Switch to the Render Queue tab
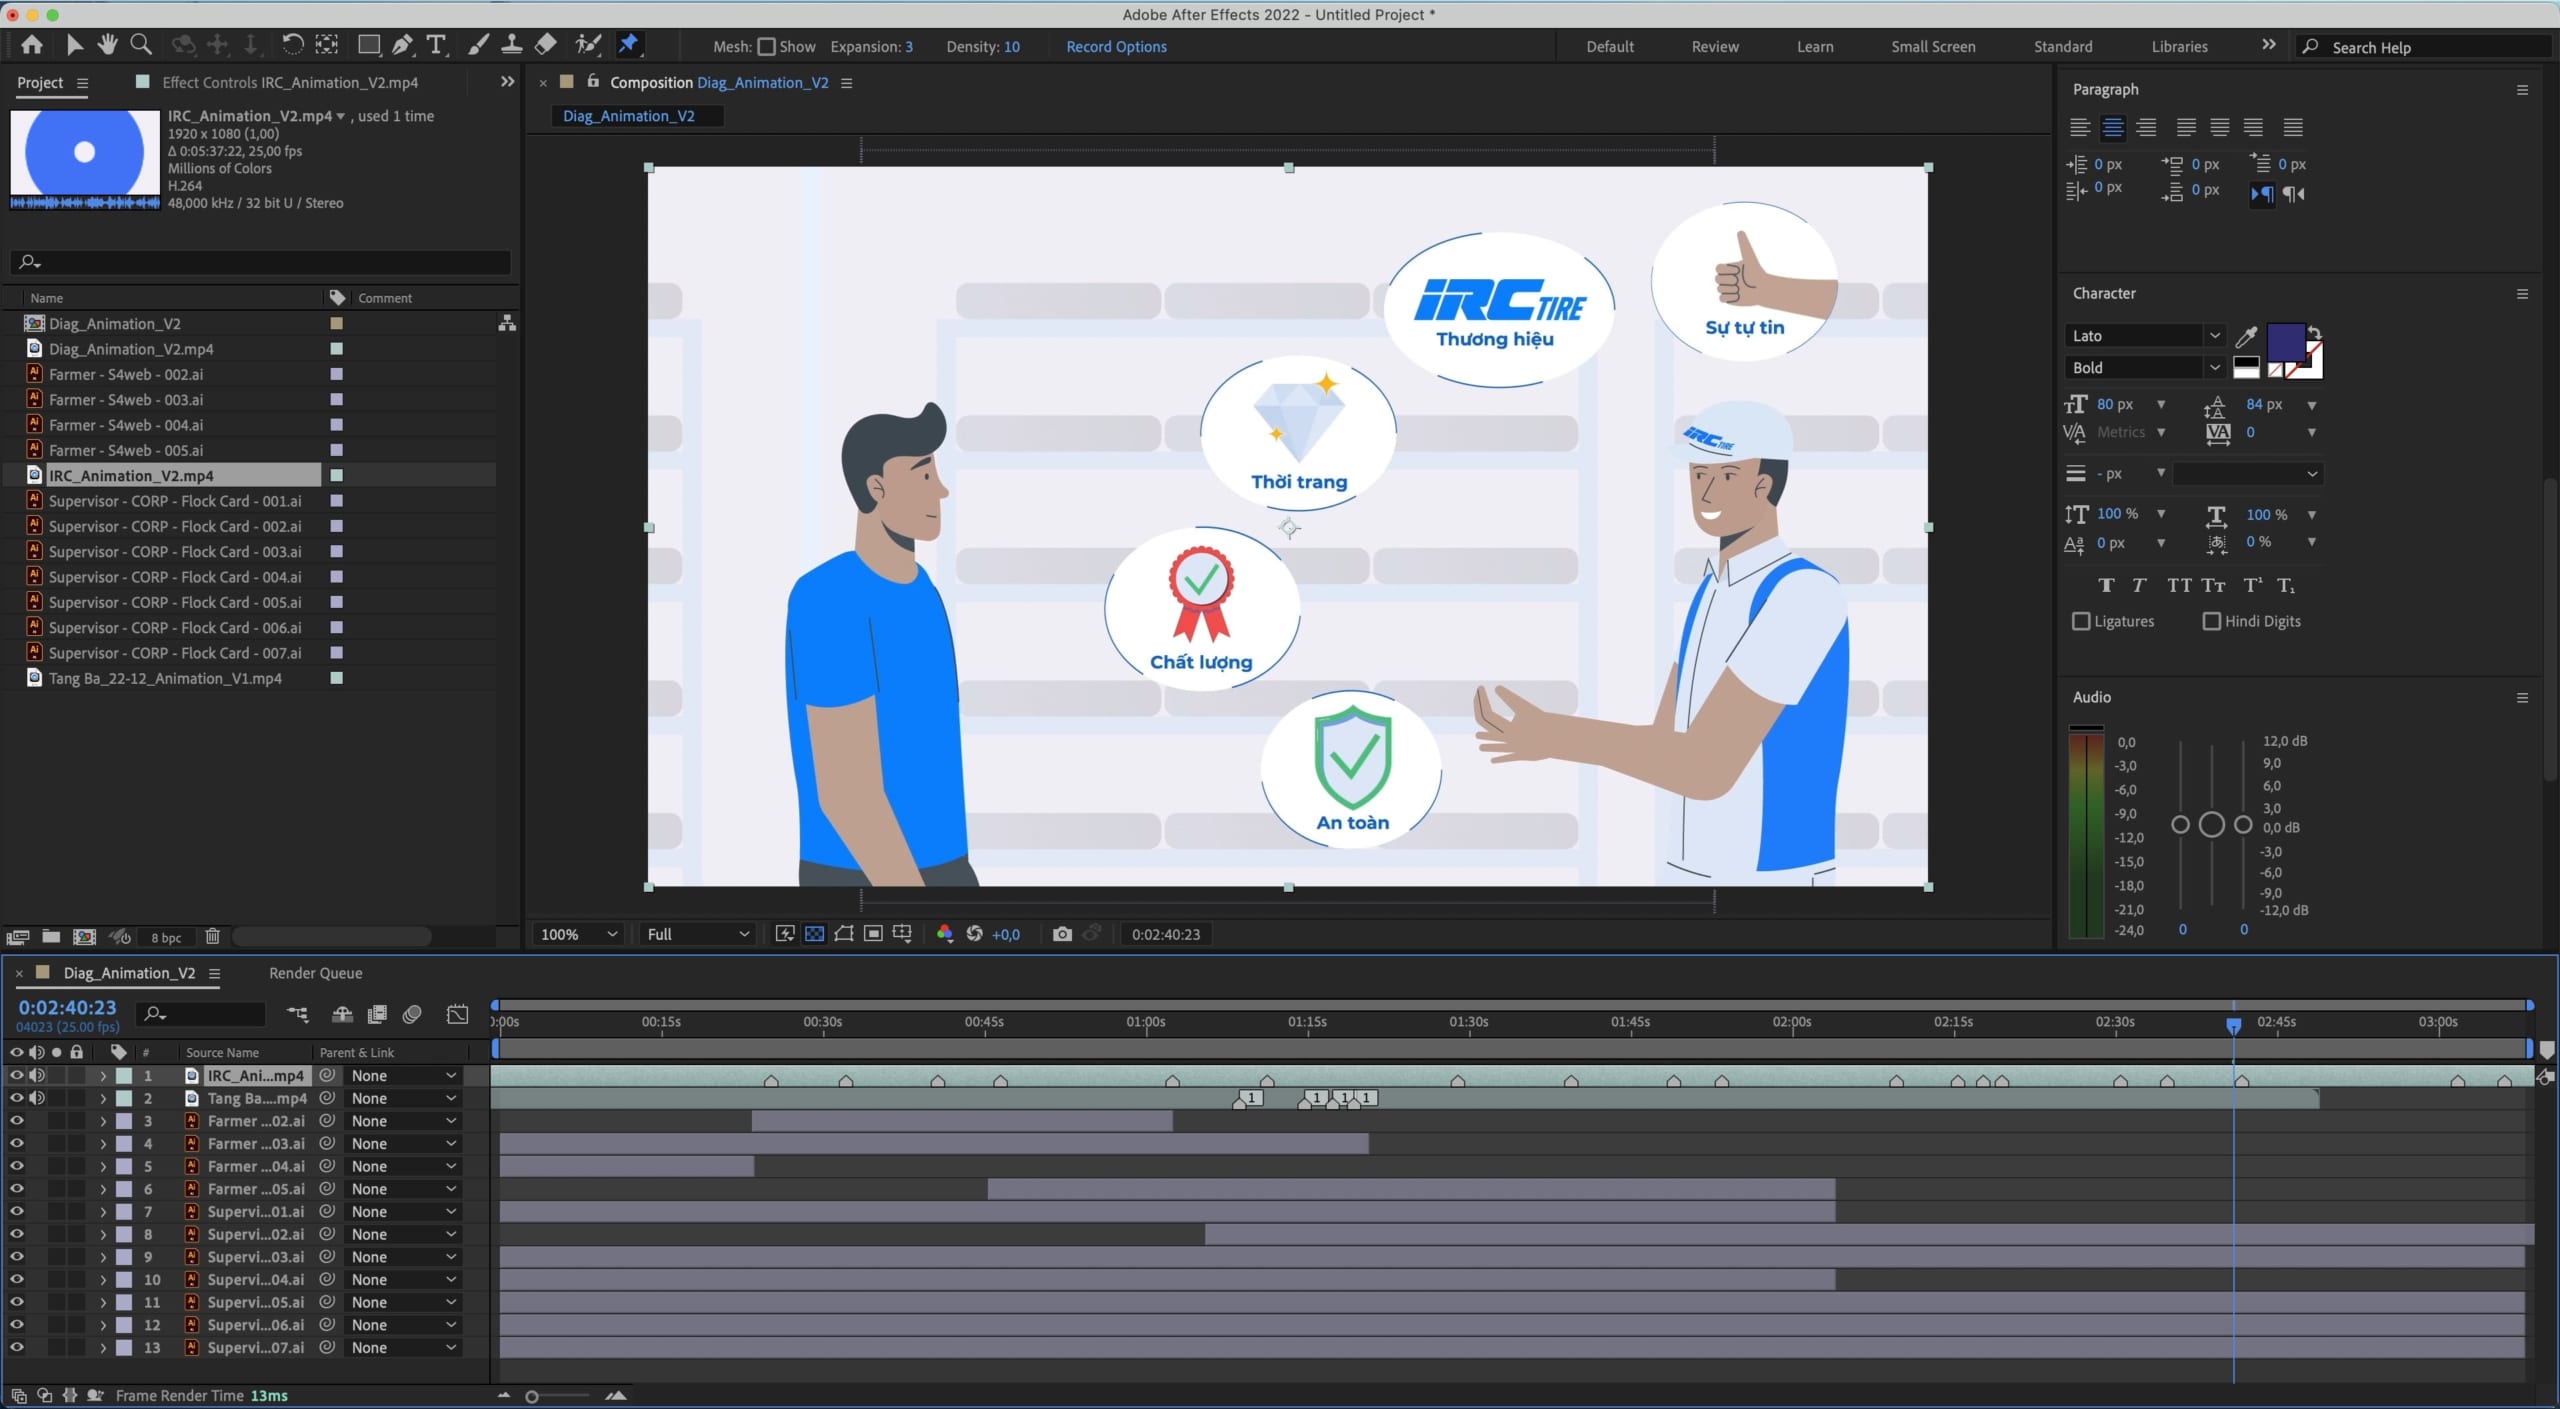 pyautogui.click(x=315, y=973)
